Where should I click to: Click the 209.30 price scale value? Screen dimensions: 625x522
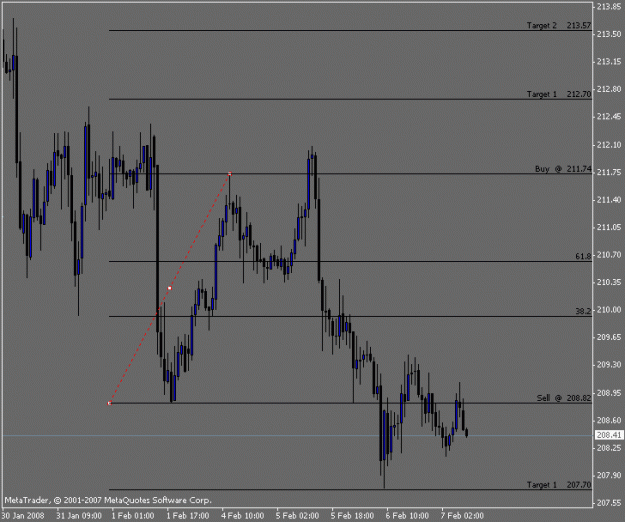[x=609, y=365]
